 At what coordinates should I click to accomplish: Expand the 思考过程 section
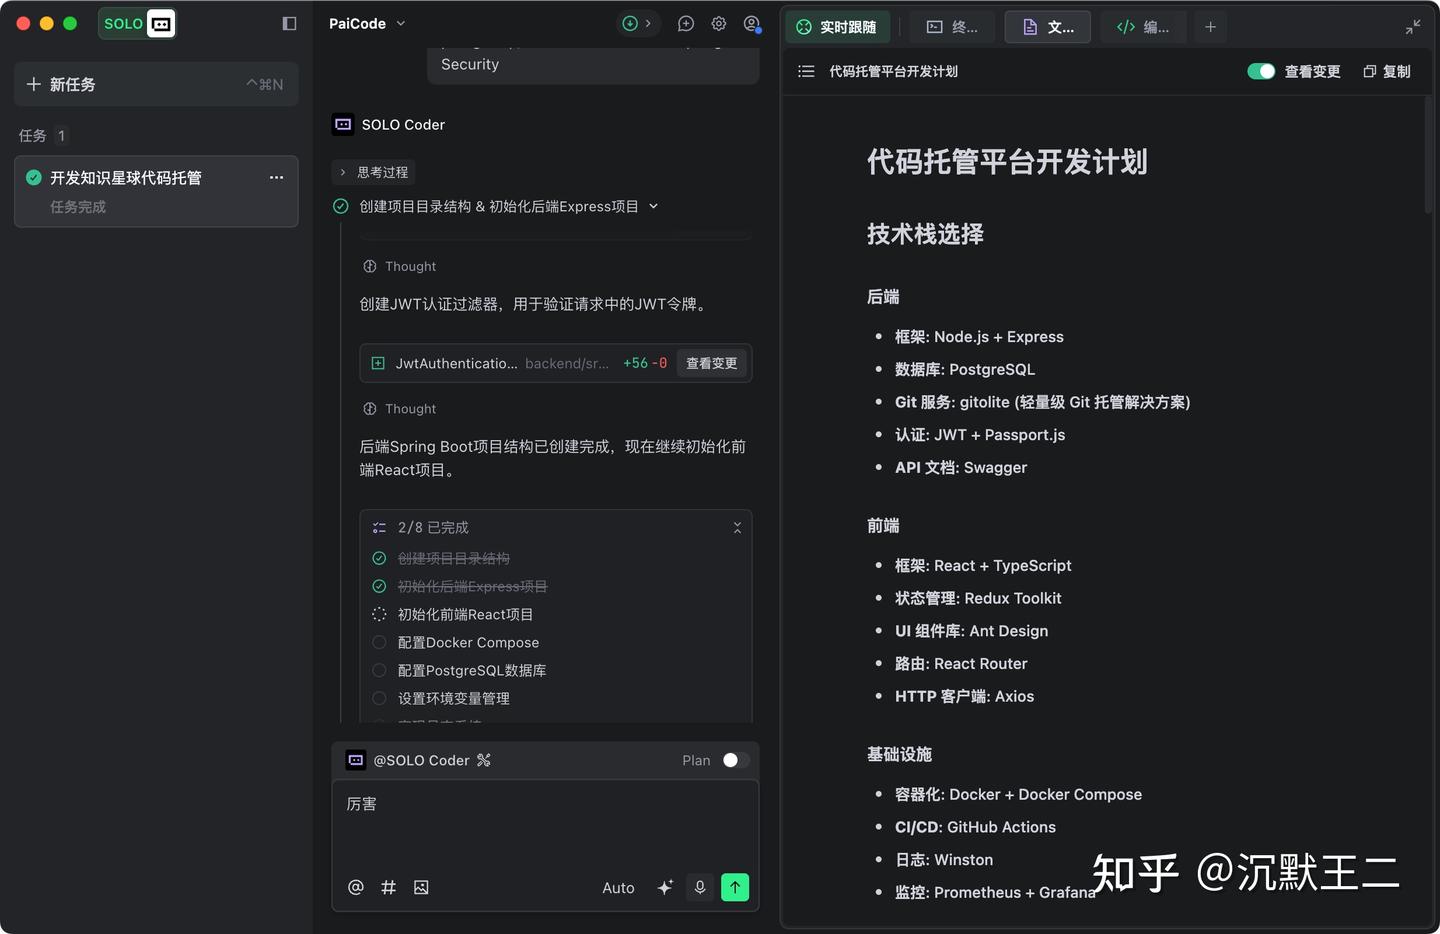pyautogui.click(x=373, y=172)
